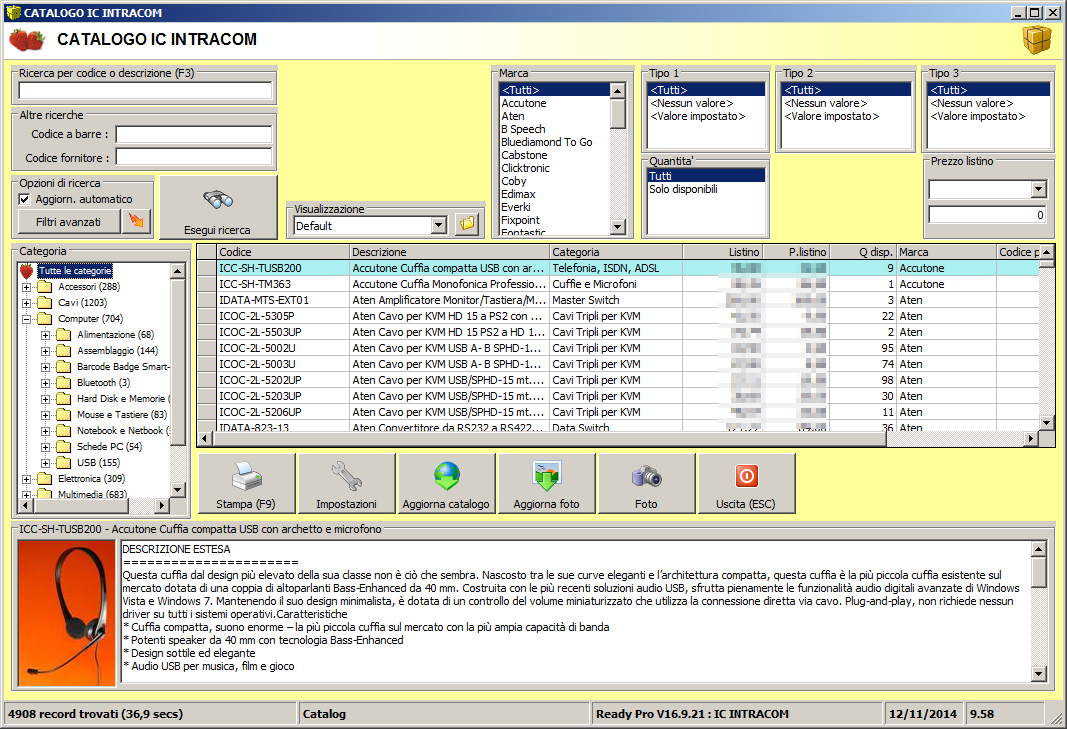Click the strawberry logo in the header
Screen dimensions: 1067x729
(x=27, y=40)
